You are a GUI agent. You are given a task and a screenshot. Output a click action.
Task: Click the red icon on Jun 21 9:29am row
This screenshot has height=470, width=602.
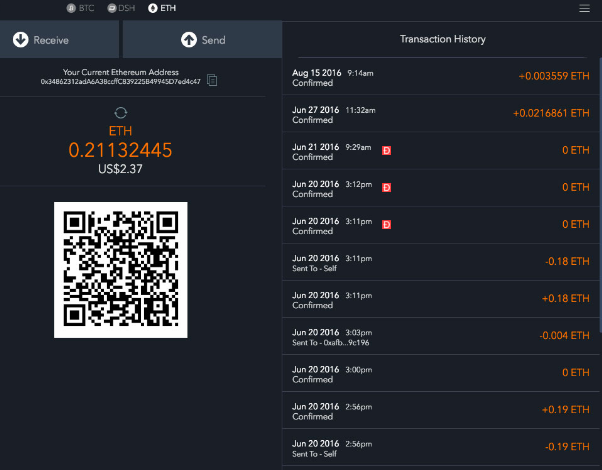pos(387,151)
